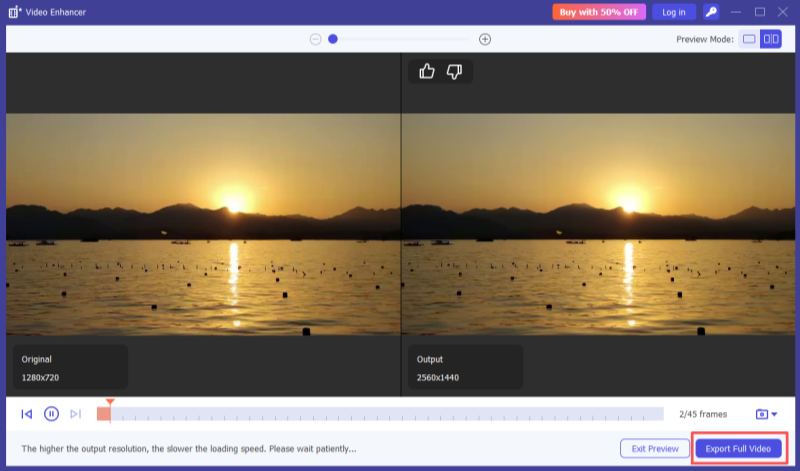Click the Video Enhancer app logo

[x=14, y=12]
